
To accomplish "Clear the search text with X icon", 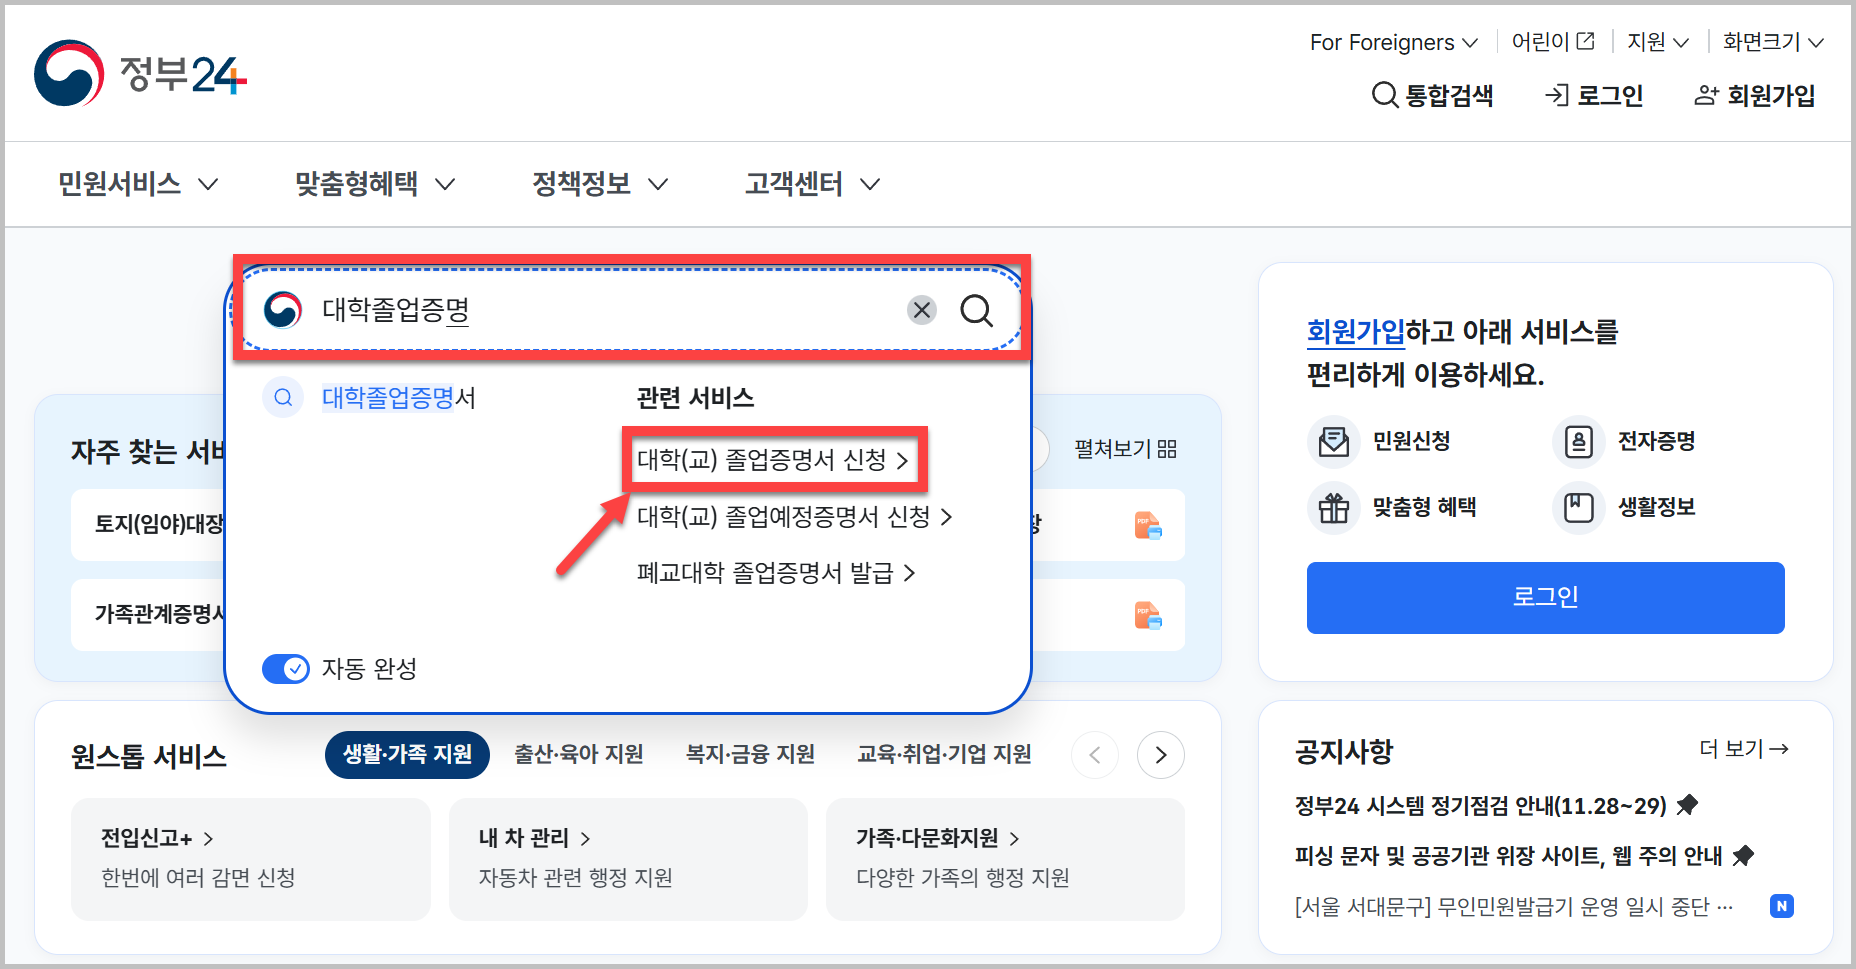I will click(921, 311).
